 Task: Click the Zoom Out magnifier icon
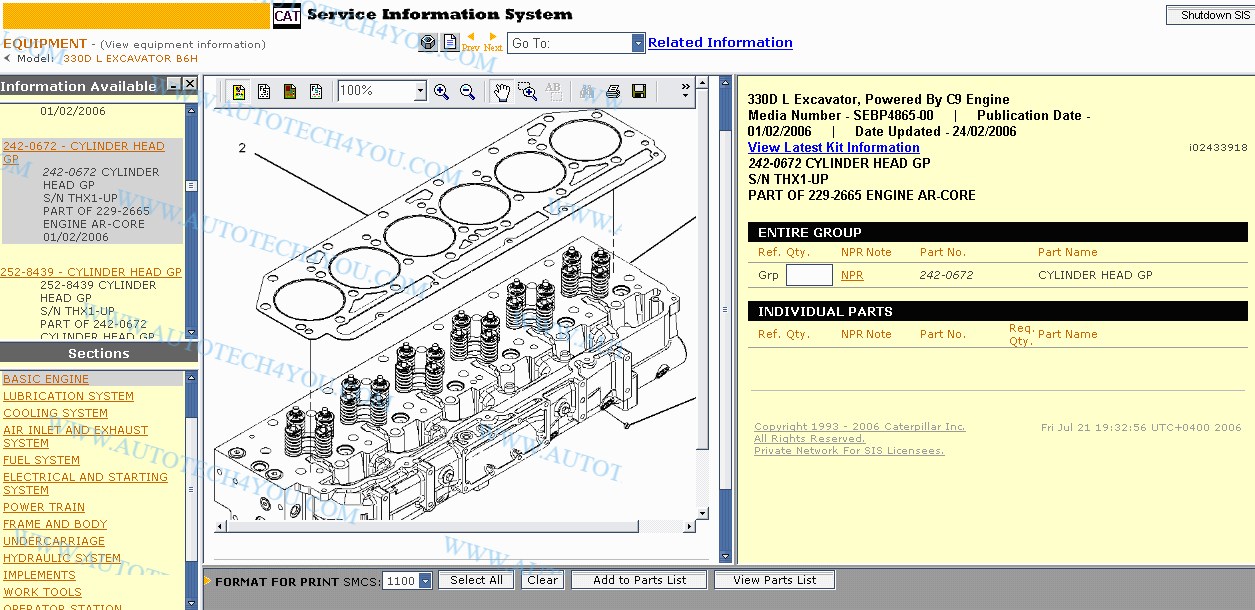tap(467, 92)
